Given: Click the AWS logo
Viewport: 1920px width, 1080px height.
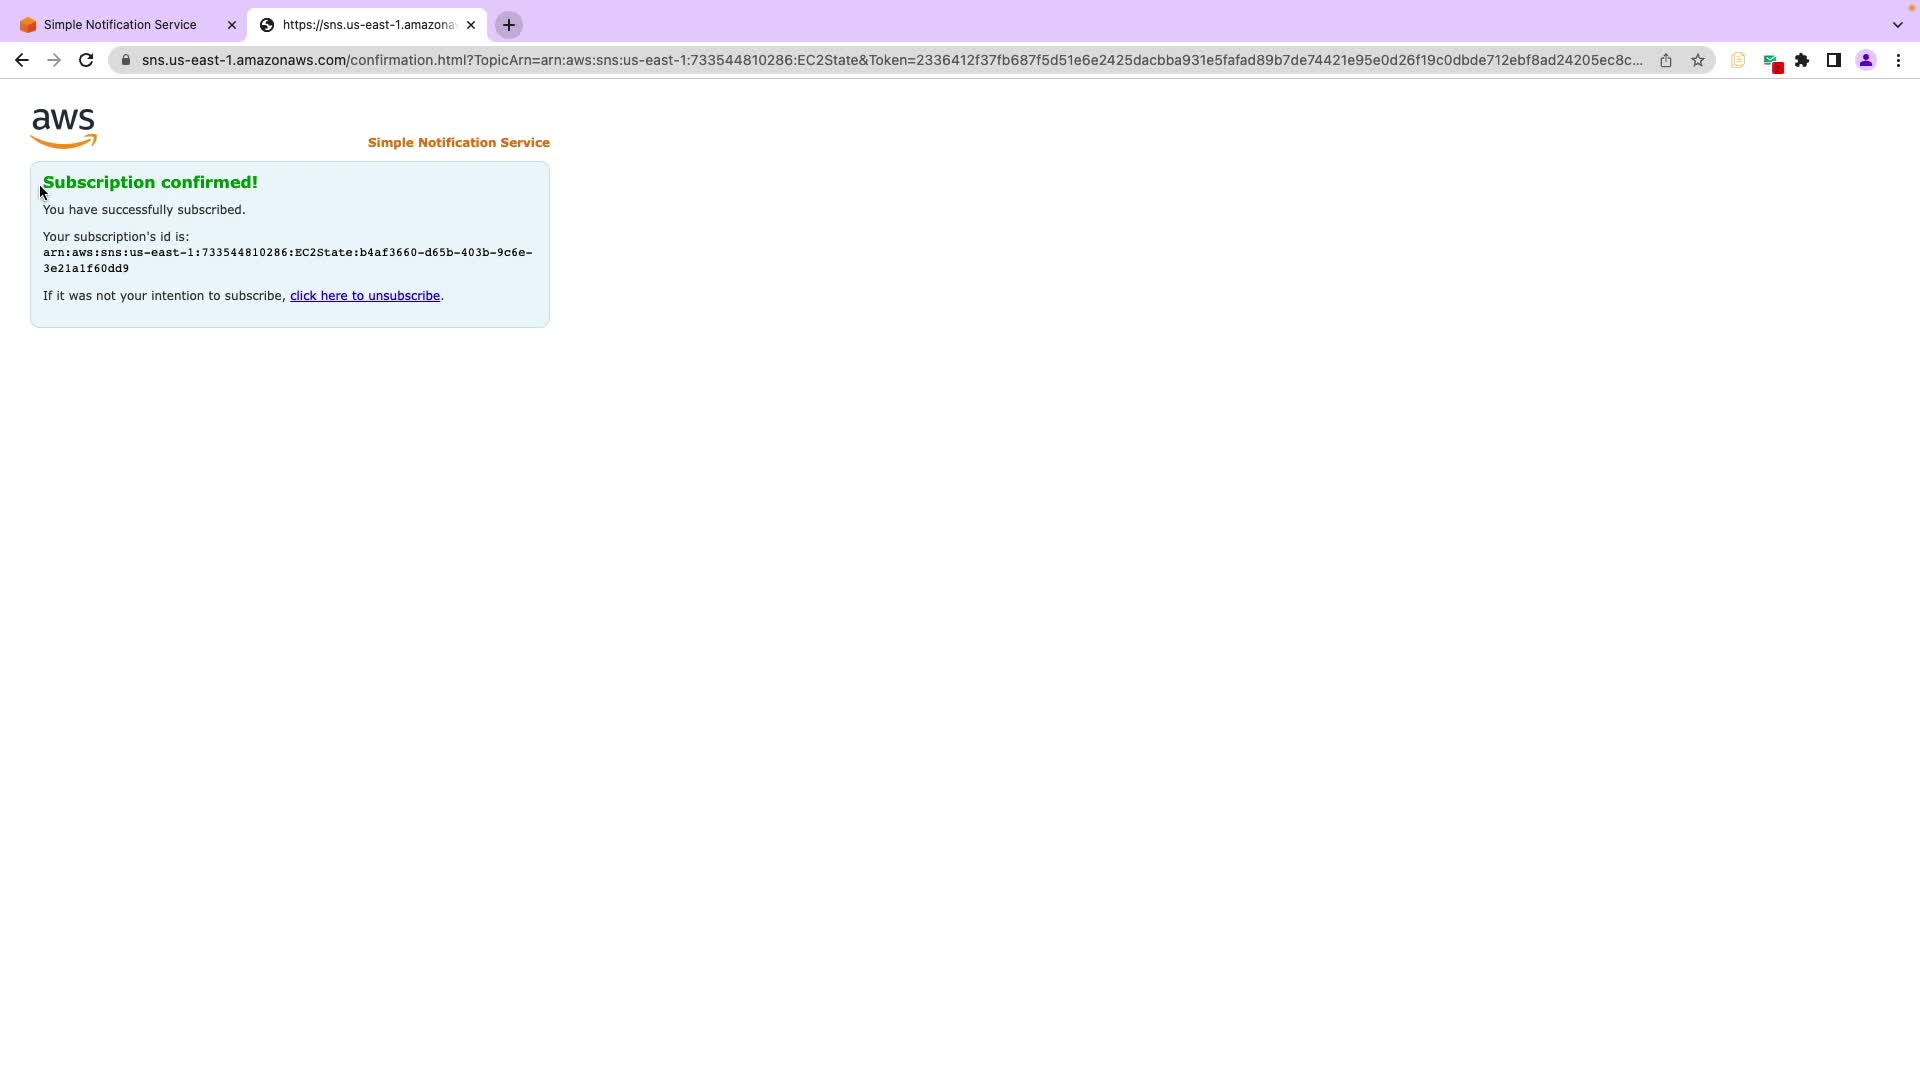Looking at the screenshot, I should click(x=63, y=128).
